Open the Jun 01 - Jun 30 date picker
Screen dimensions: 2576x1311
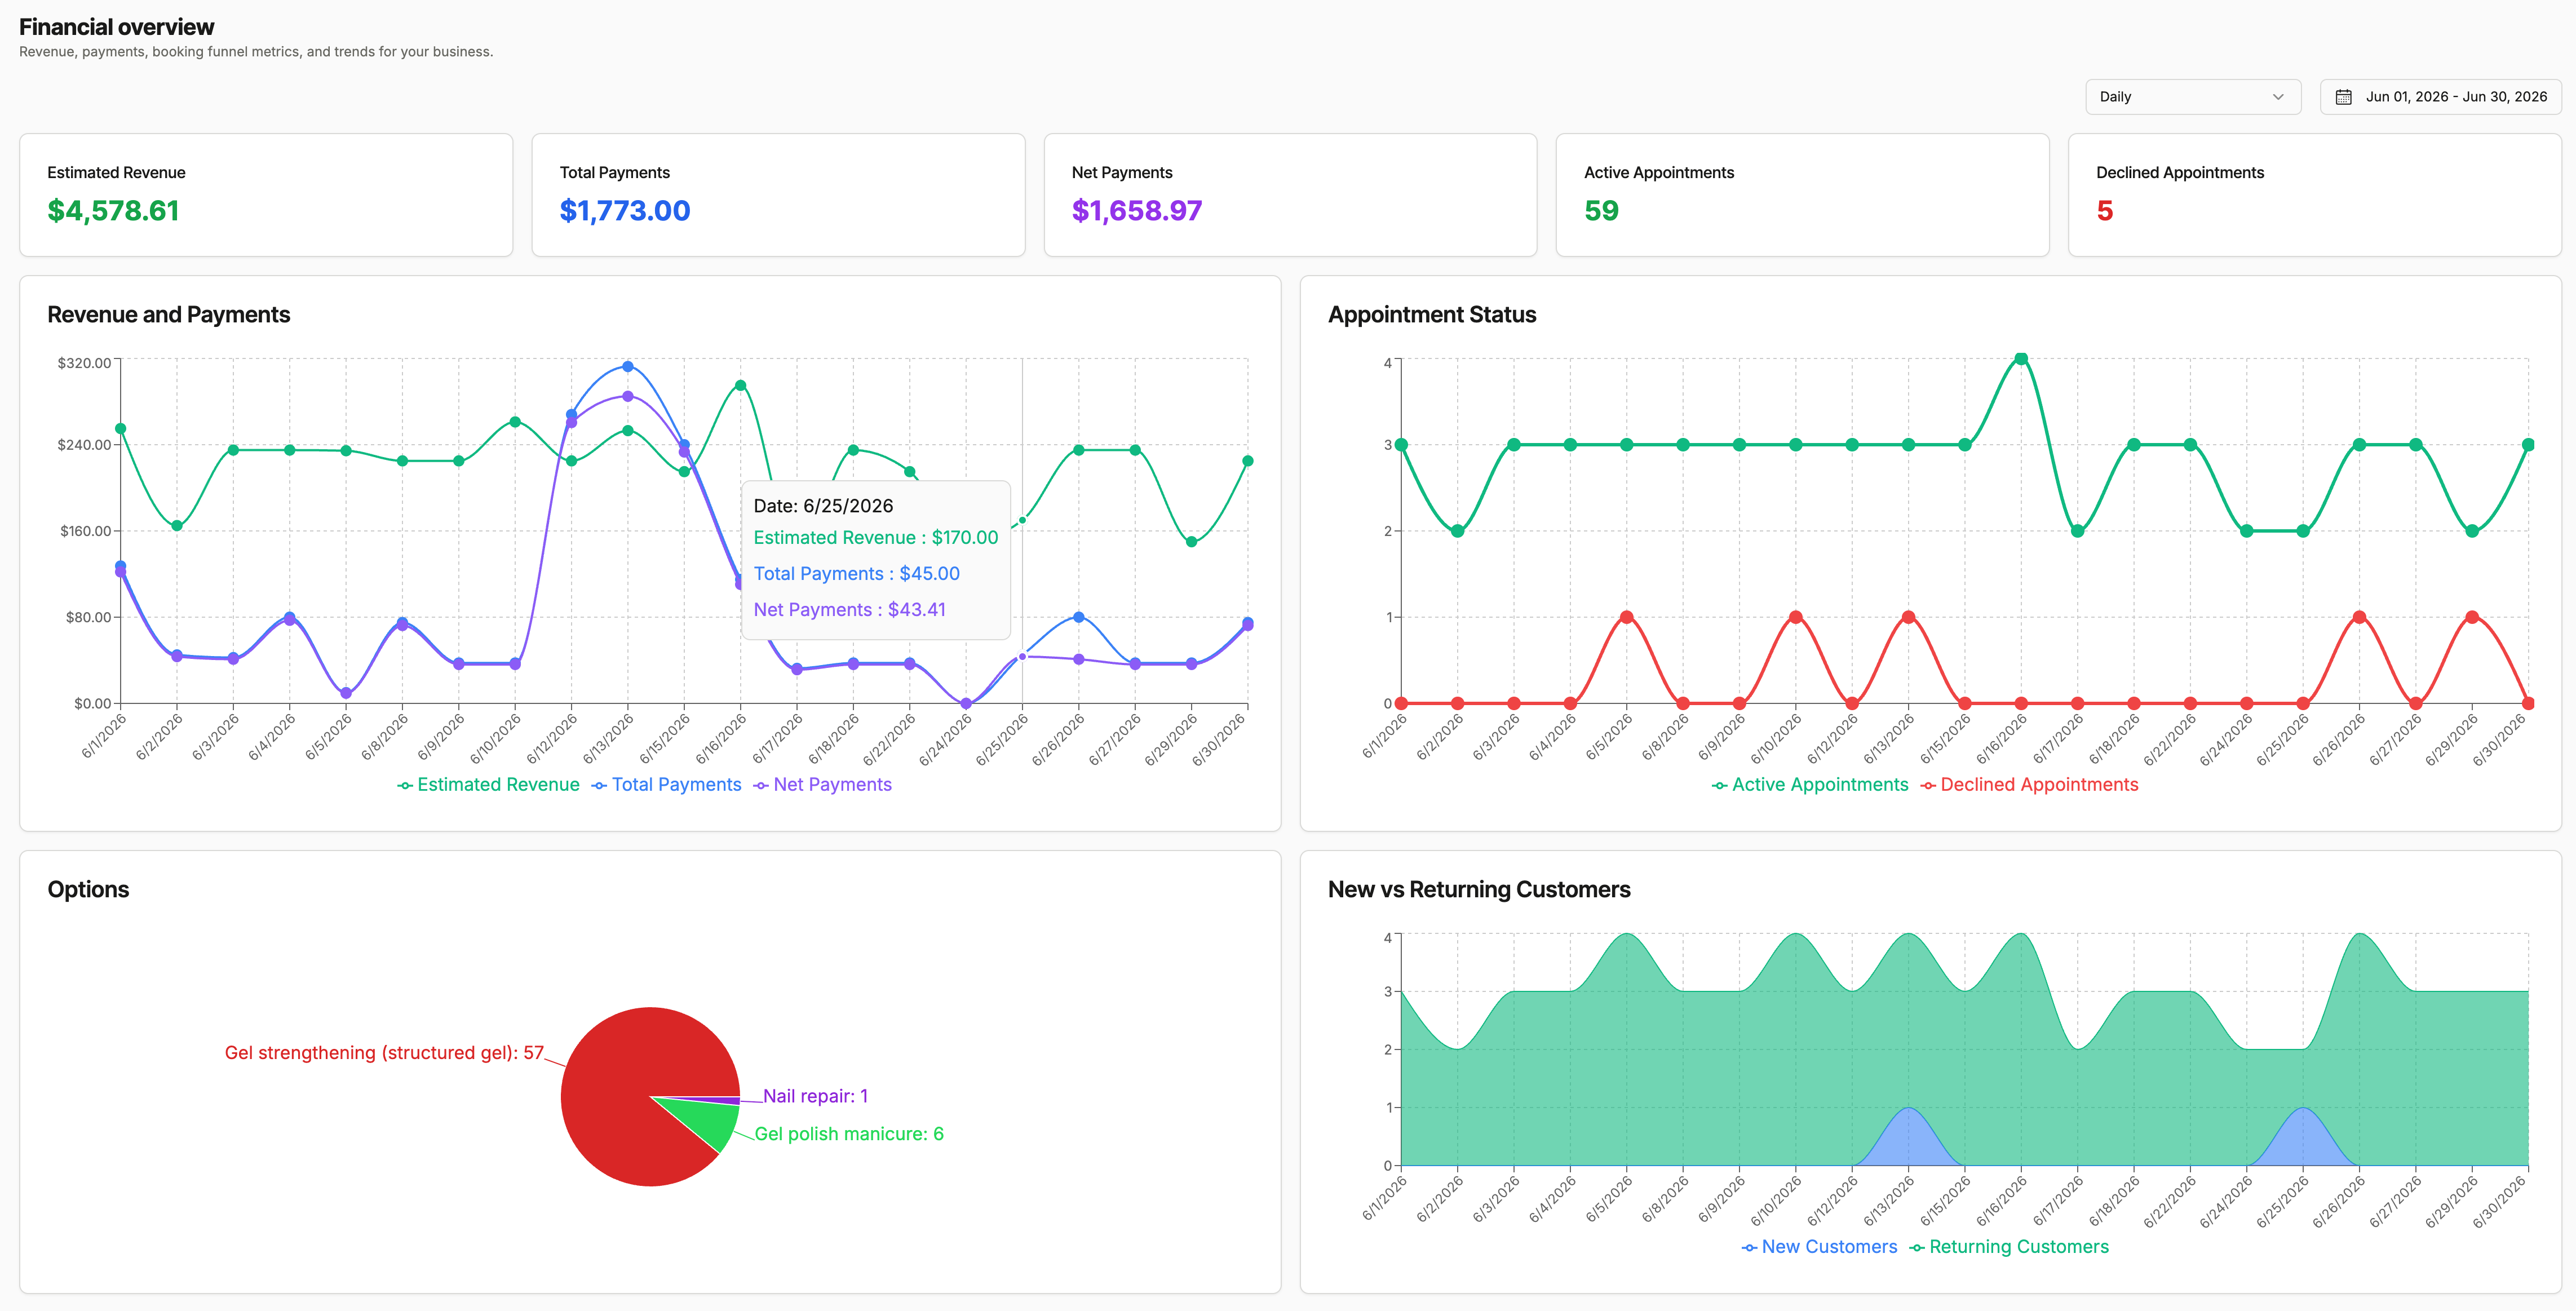pos(2440,97)
